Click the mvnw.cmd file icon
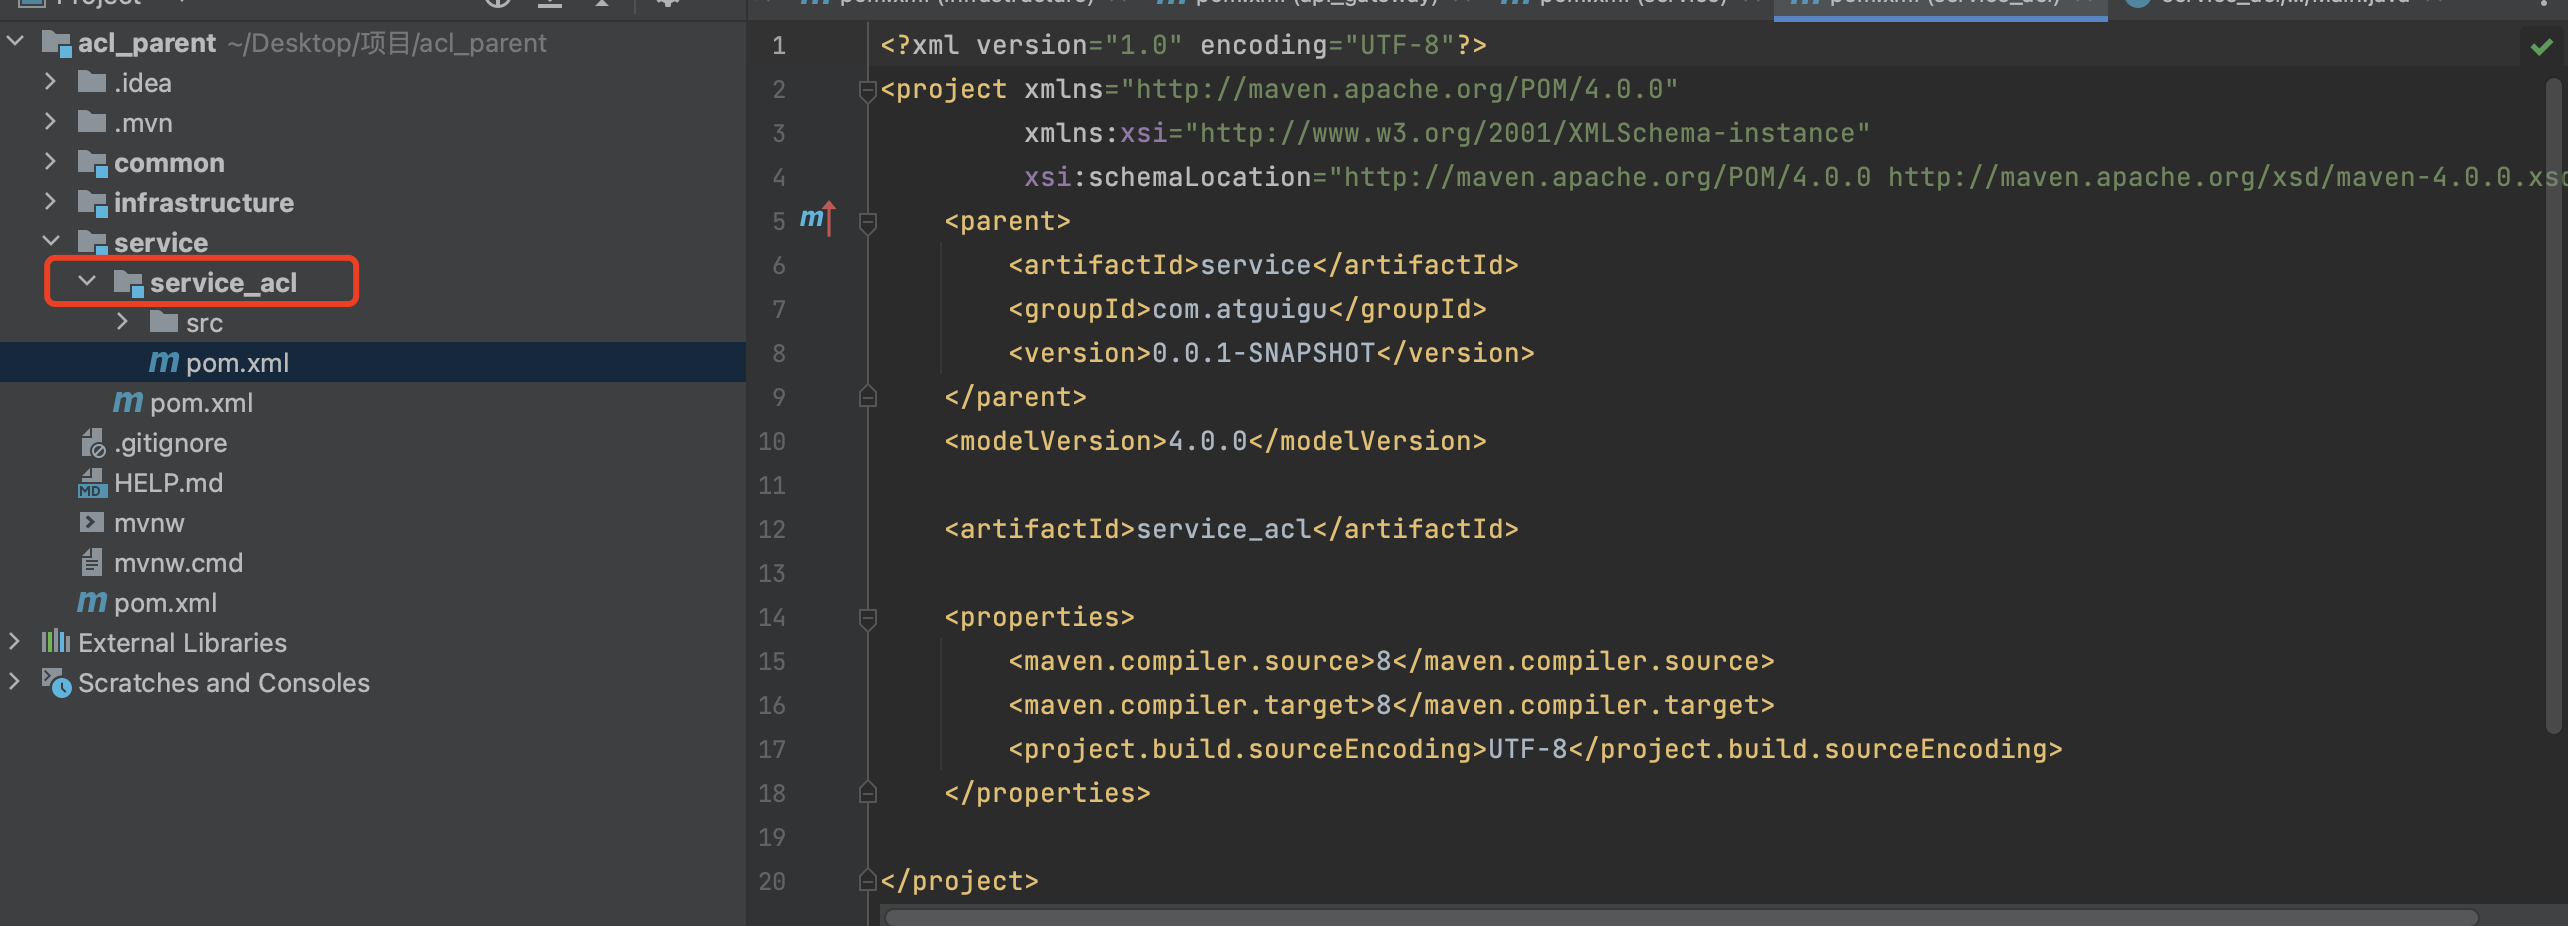The image size is (2568, 926). [x=92, y=563]
